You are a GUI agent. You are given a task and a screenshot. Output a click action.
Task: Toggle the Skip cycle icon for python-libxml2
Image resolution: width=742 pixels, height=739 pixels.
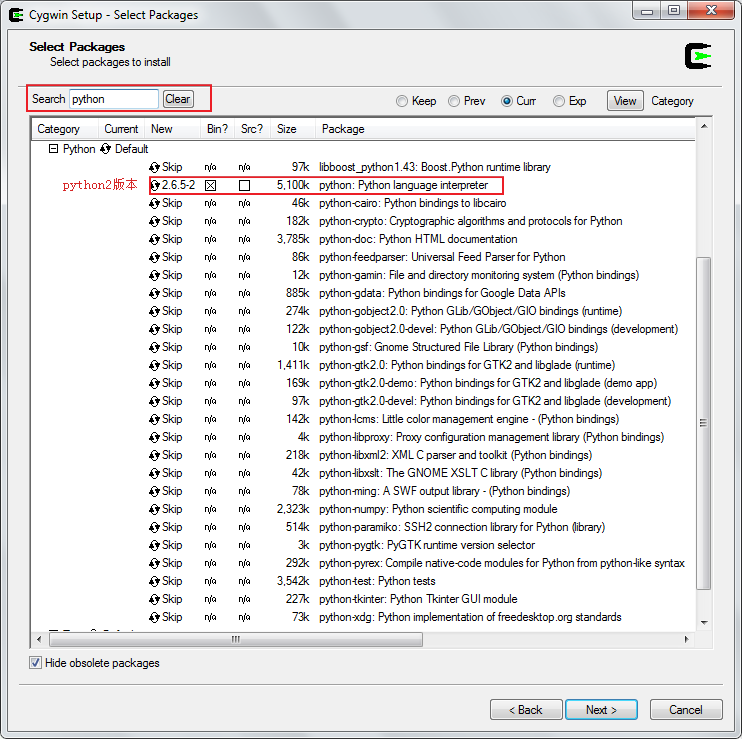154,455
